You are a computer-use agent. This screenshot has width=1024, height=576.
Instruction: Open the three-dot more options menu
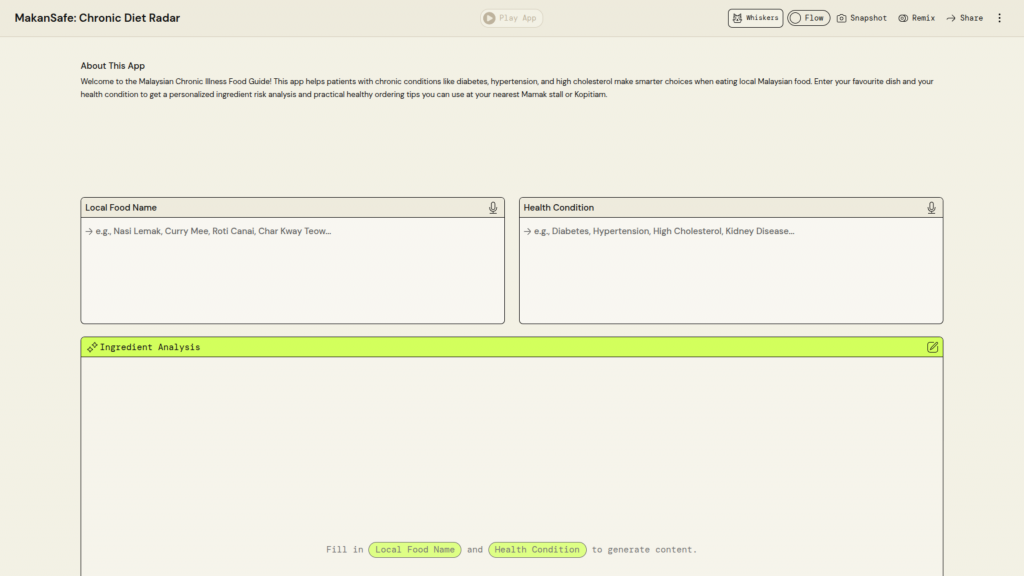(x=999, y=18)
